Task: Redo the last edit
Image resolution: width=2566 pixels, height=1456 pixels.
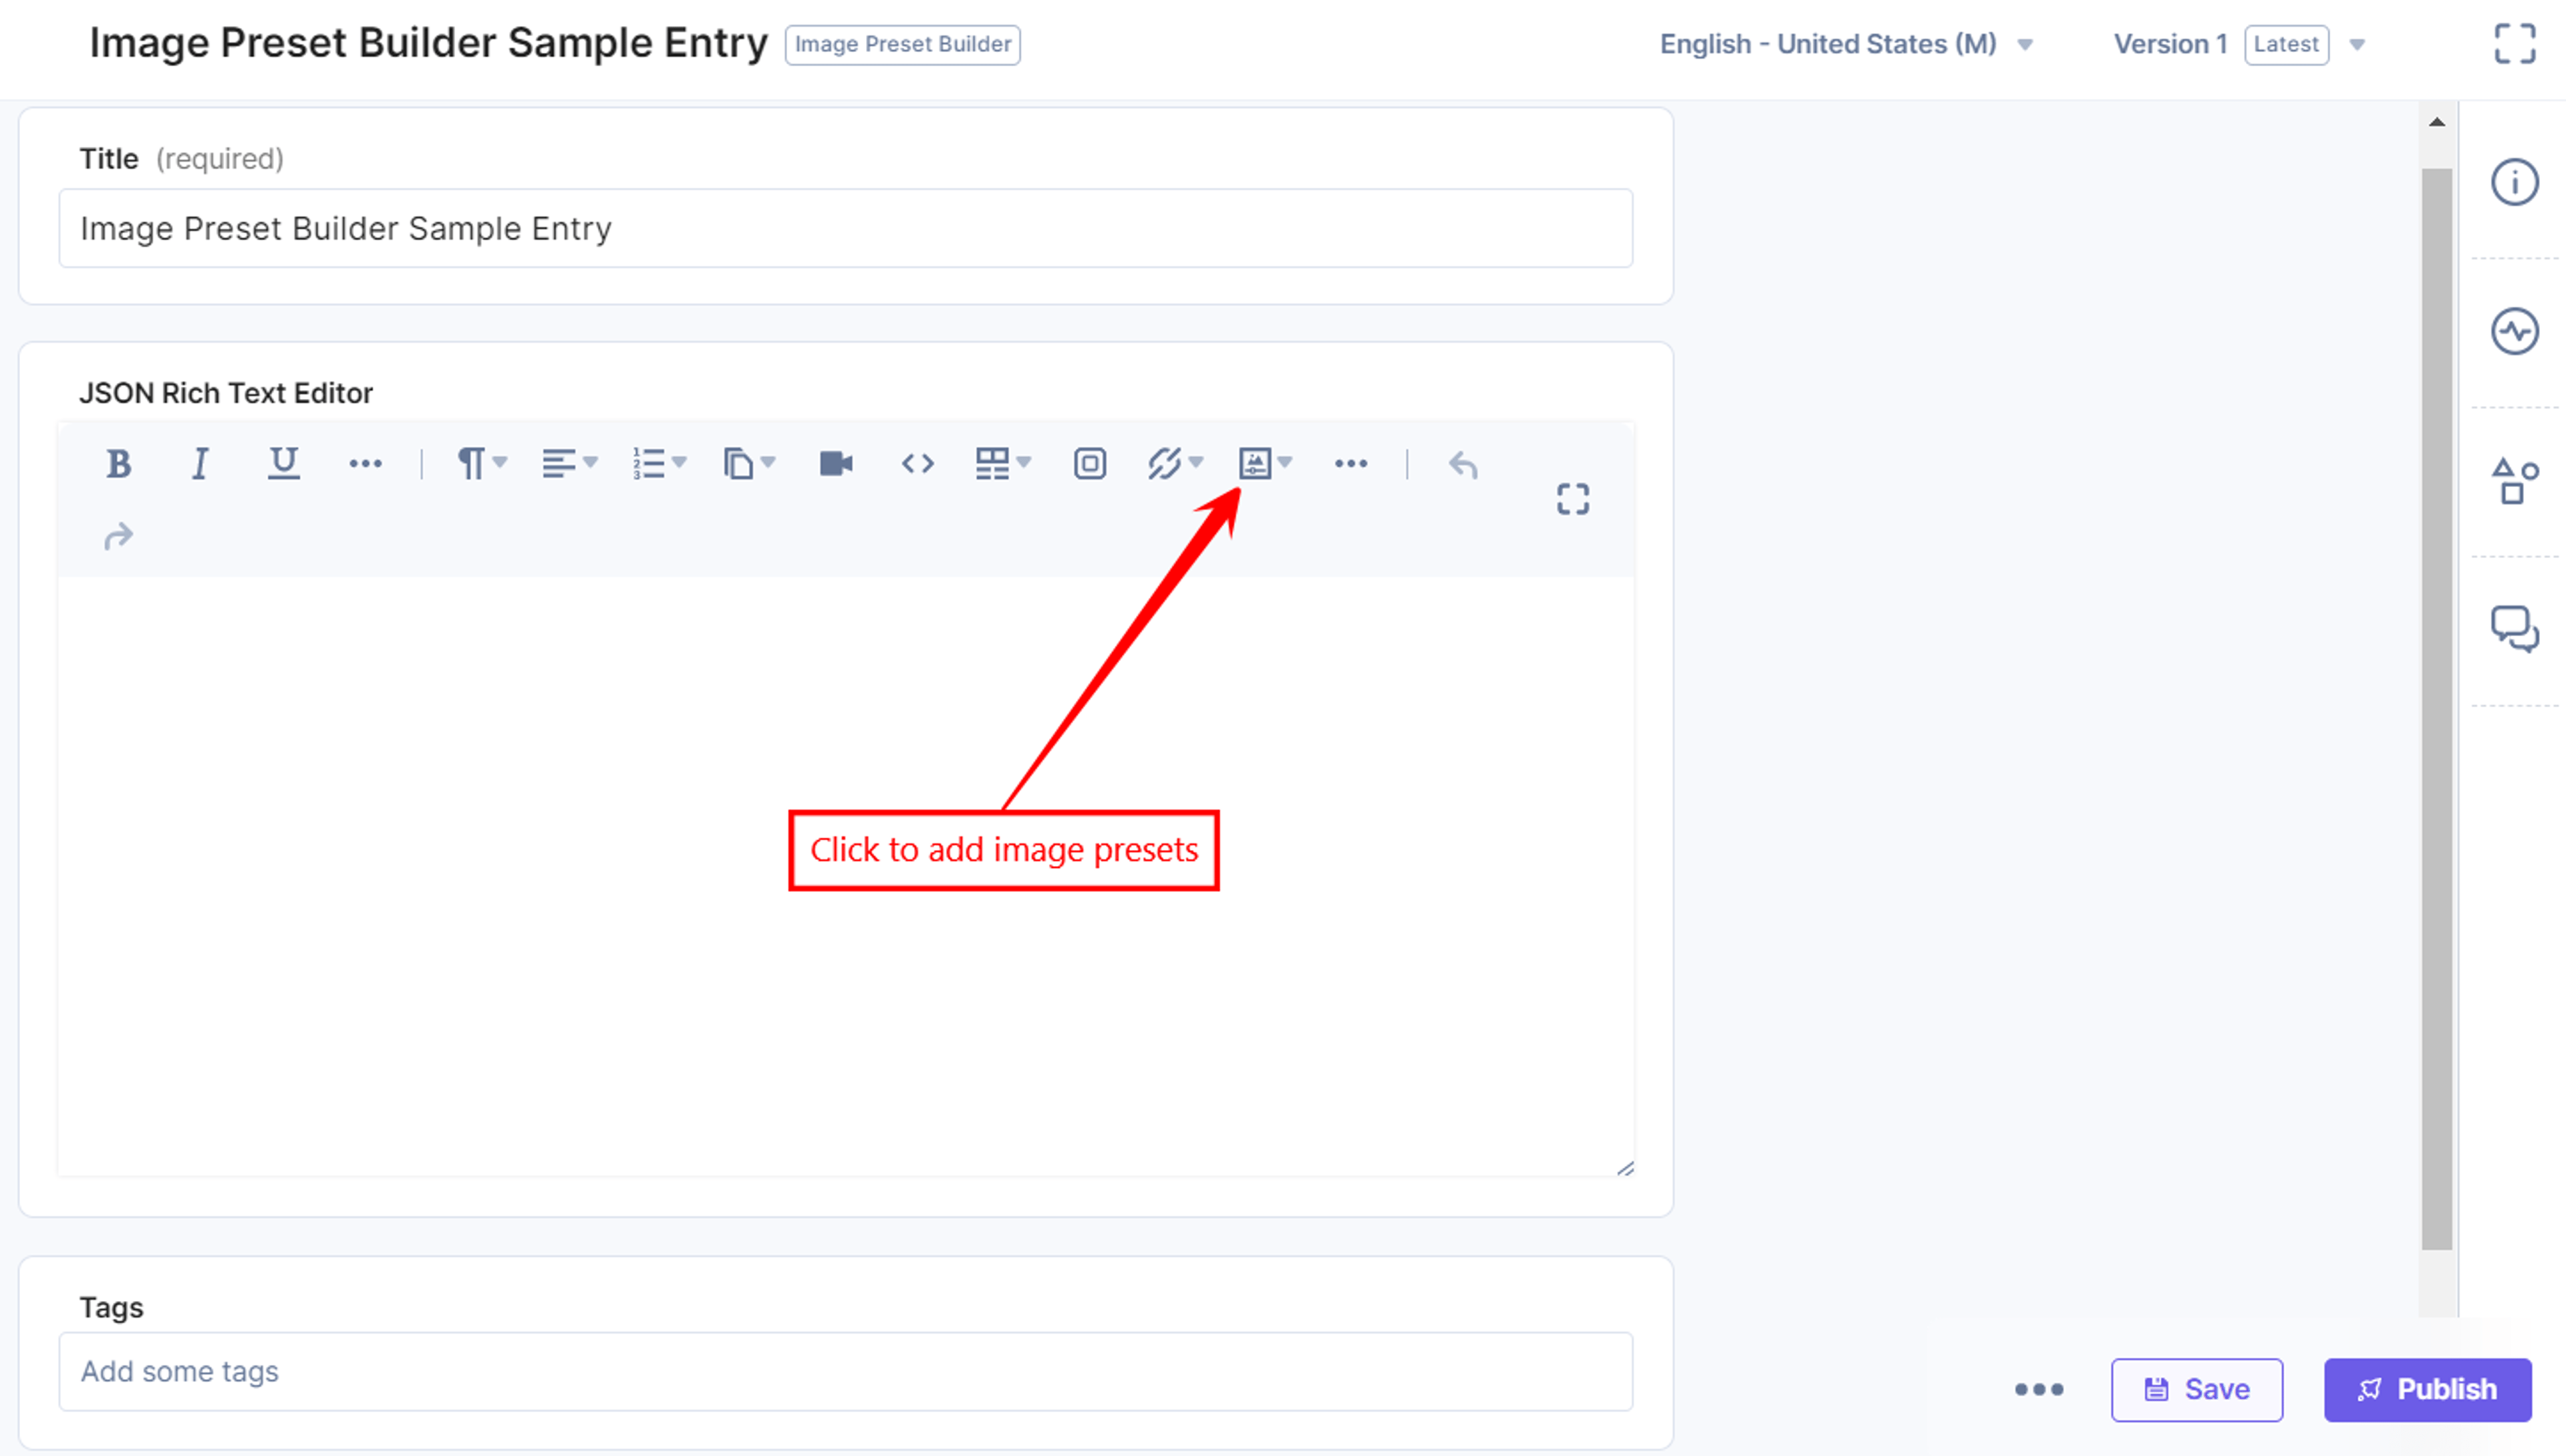Action: coord(118,537)
